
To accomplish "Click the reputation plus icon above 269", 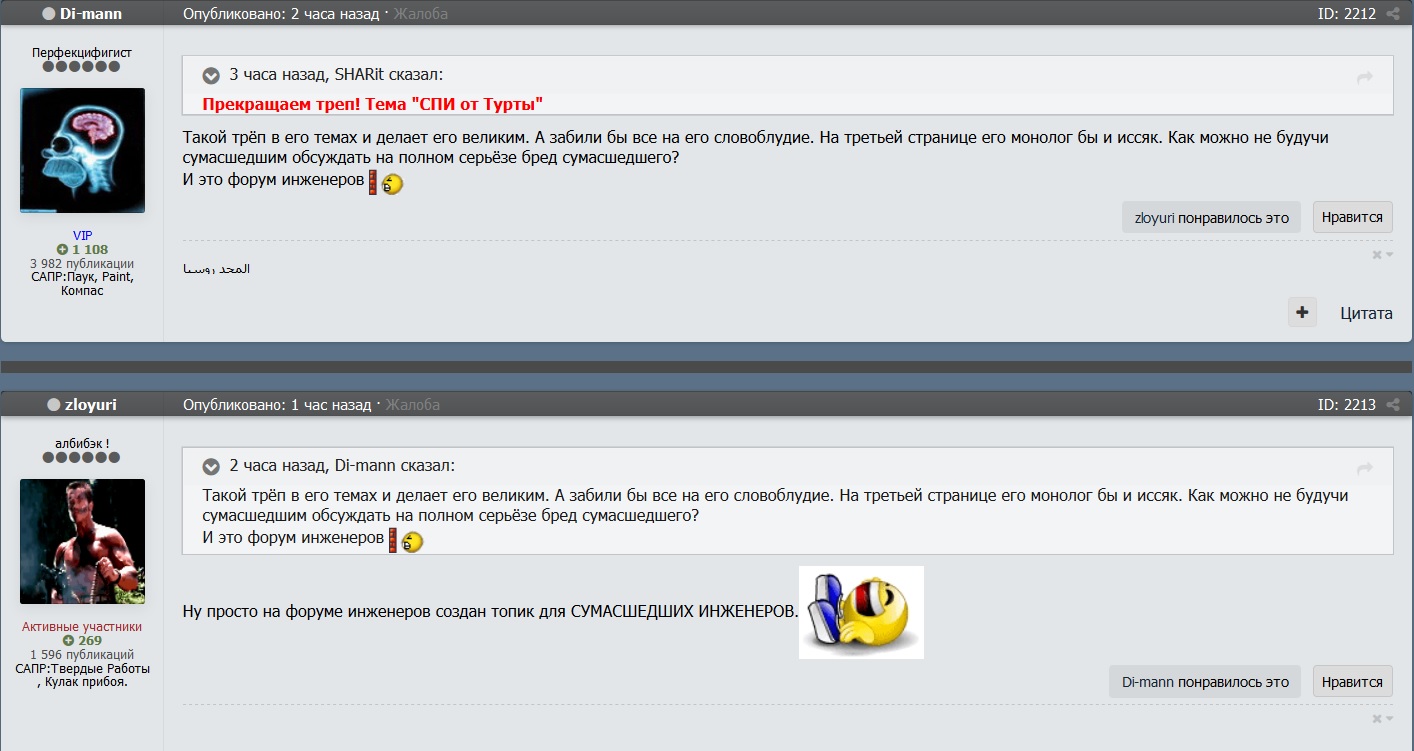I will 68,640.
